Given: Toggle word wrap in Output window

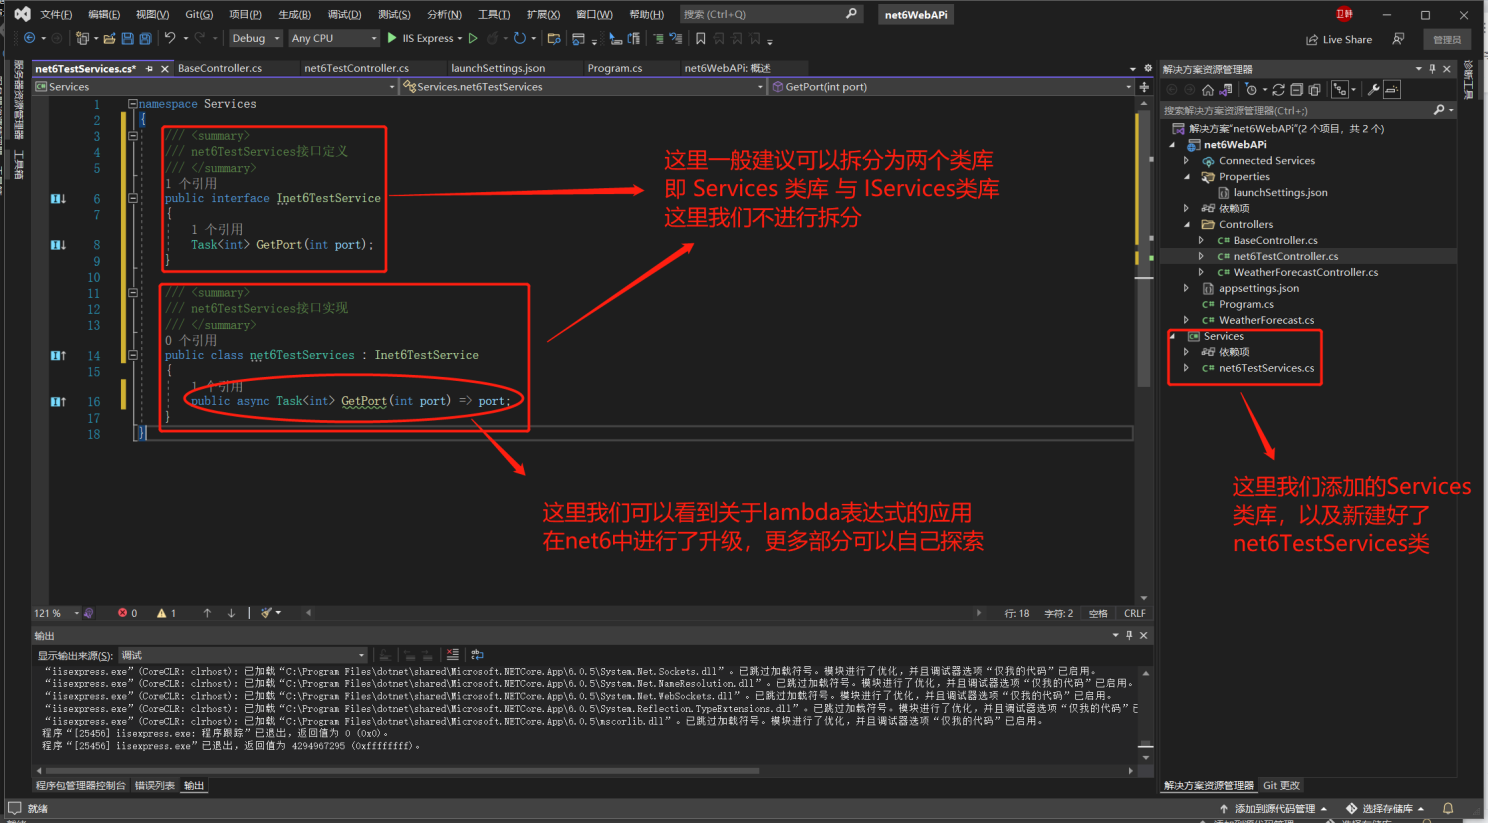Looking at the screenshot, I should (477, 655).
